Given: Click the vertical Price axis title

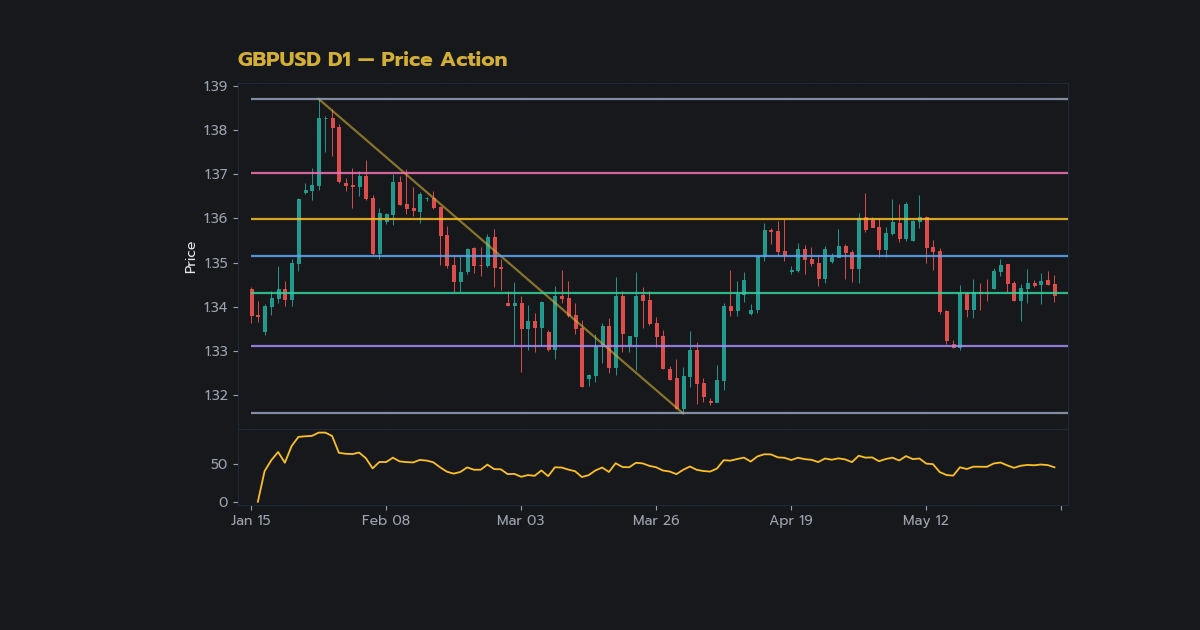Looking at the screenshot, I should point(190,257).
